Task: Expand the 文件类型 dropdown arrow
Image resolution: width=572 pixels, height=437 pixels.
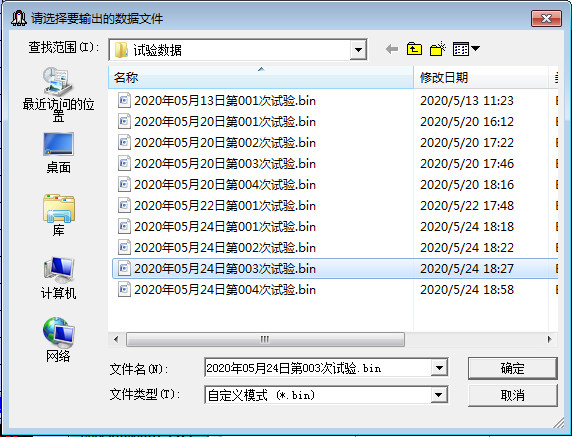Action: pyautogui.click(x=438, y=395)
